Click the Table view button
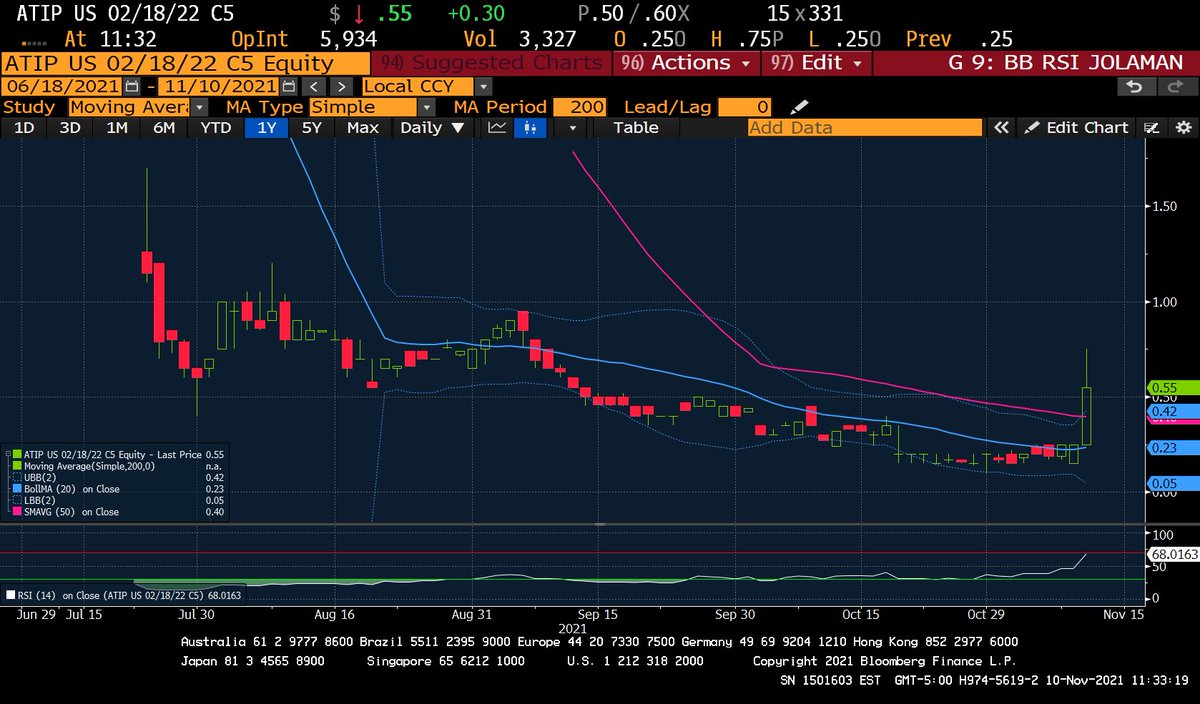 [635, 127]
